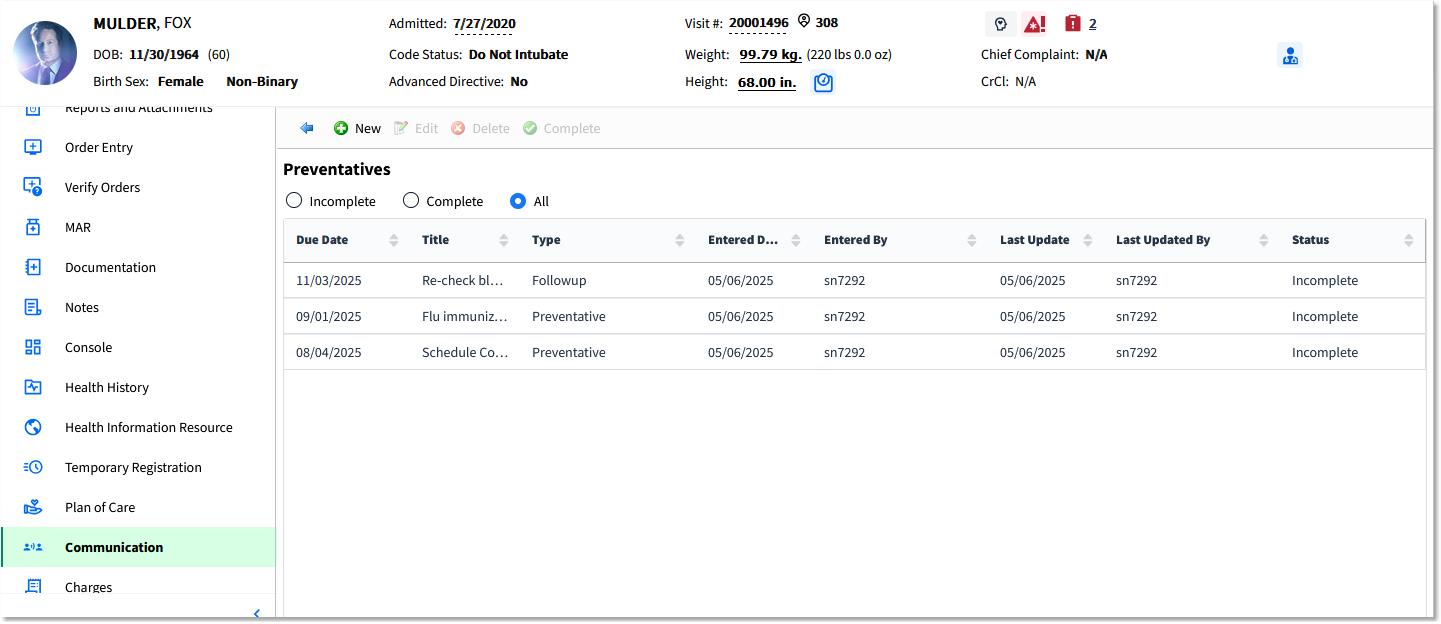
Task: Click the green New plus icon
Action: pyautogui.click(x=341, y=128)
